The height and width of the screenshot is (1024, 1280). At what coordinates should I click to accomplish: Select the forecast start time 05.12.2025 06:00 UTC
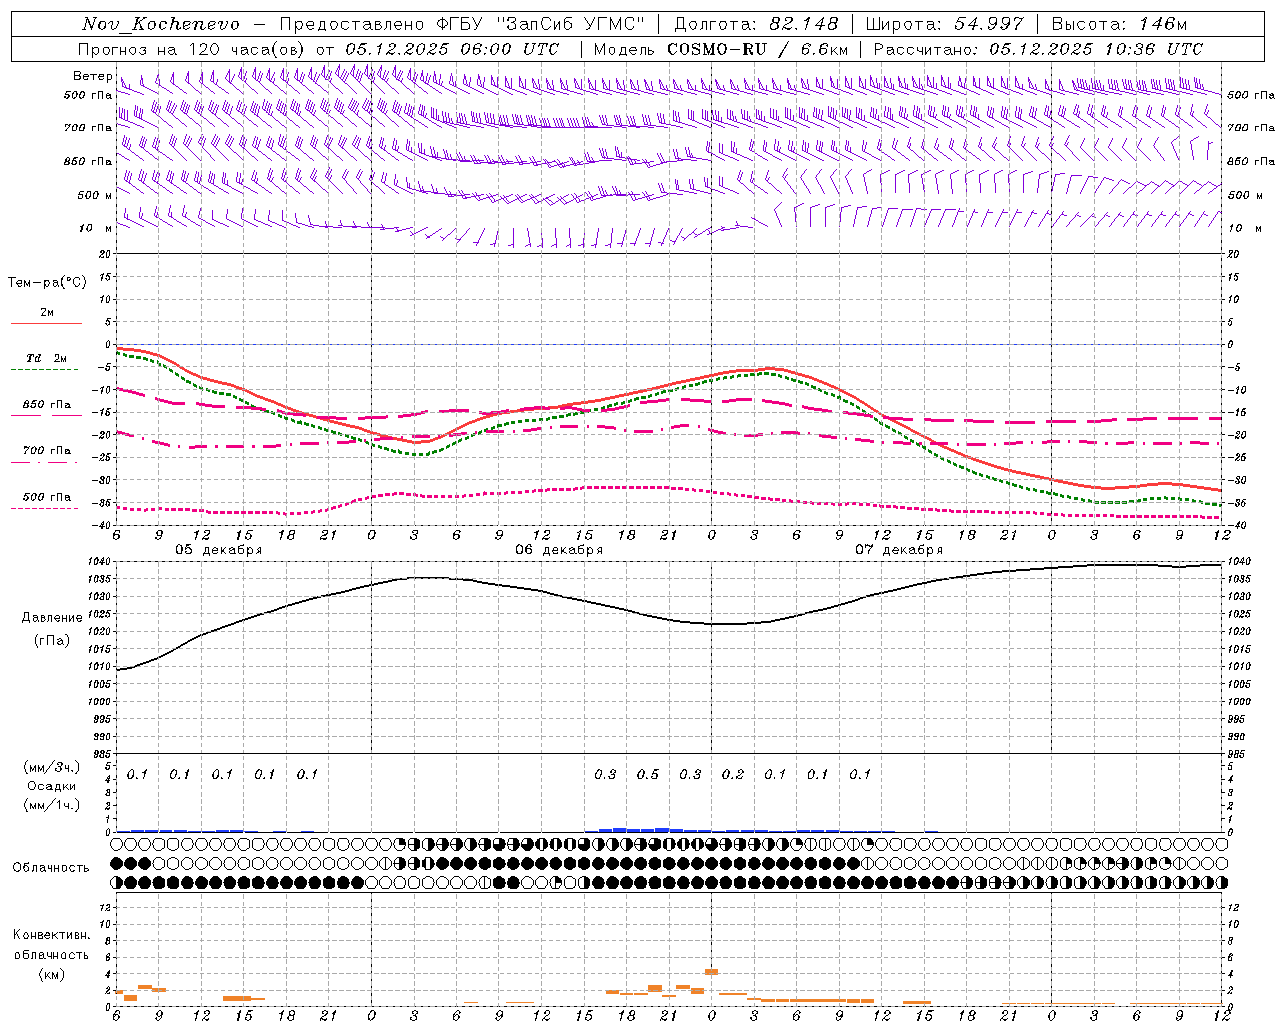coord(452,49)
